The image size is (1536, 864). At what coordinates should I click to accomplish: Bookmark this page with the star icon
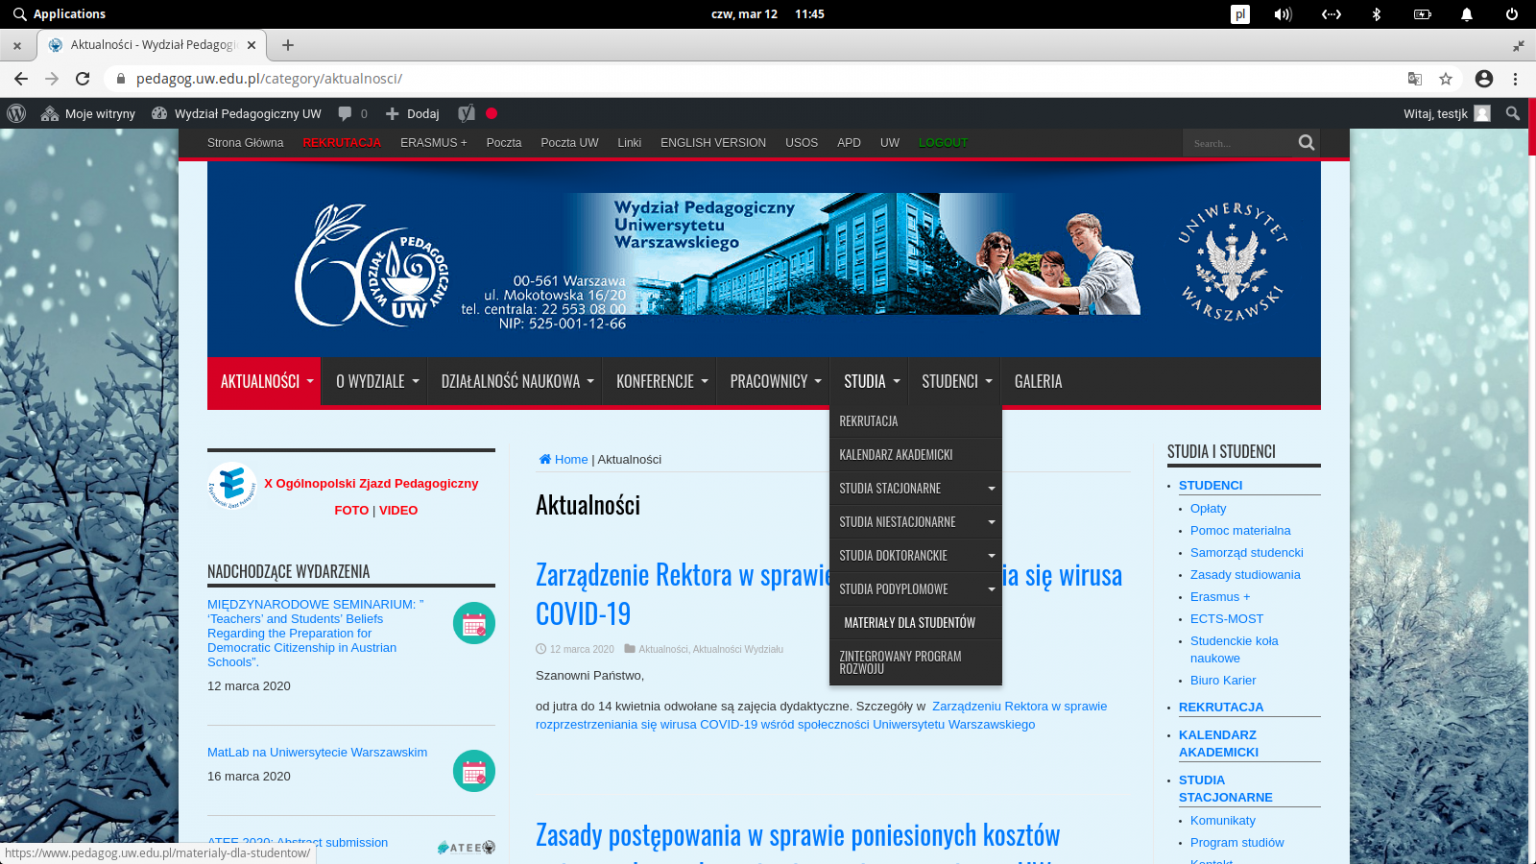point(1445,79)
